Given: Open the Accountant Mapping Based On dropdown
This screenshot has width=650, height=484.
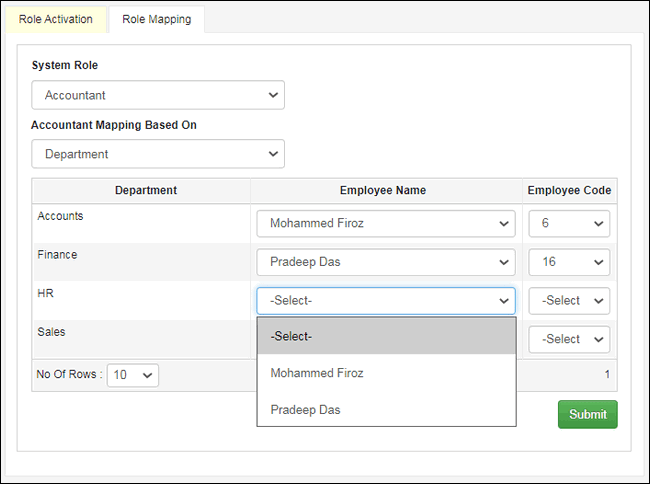Looking at the screenshot, I should click(158, 154).
